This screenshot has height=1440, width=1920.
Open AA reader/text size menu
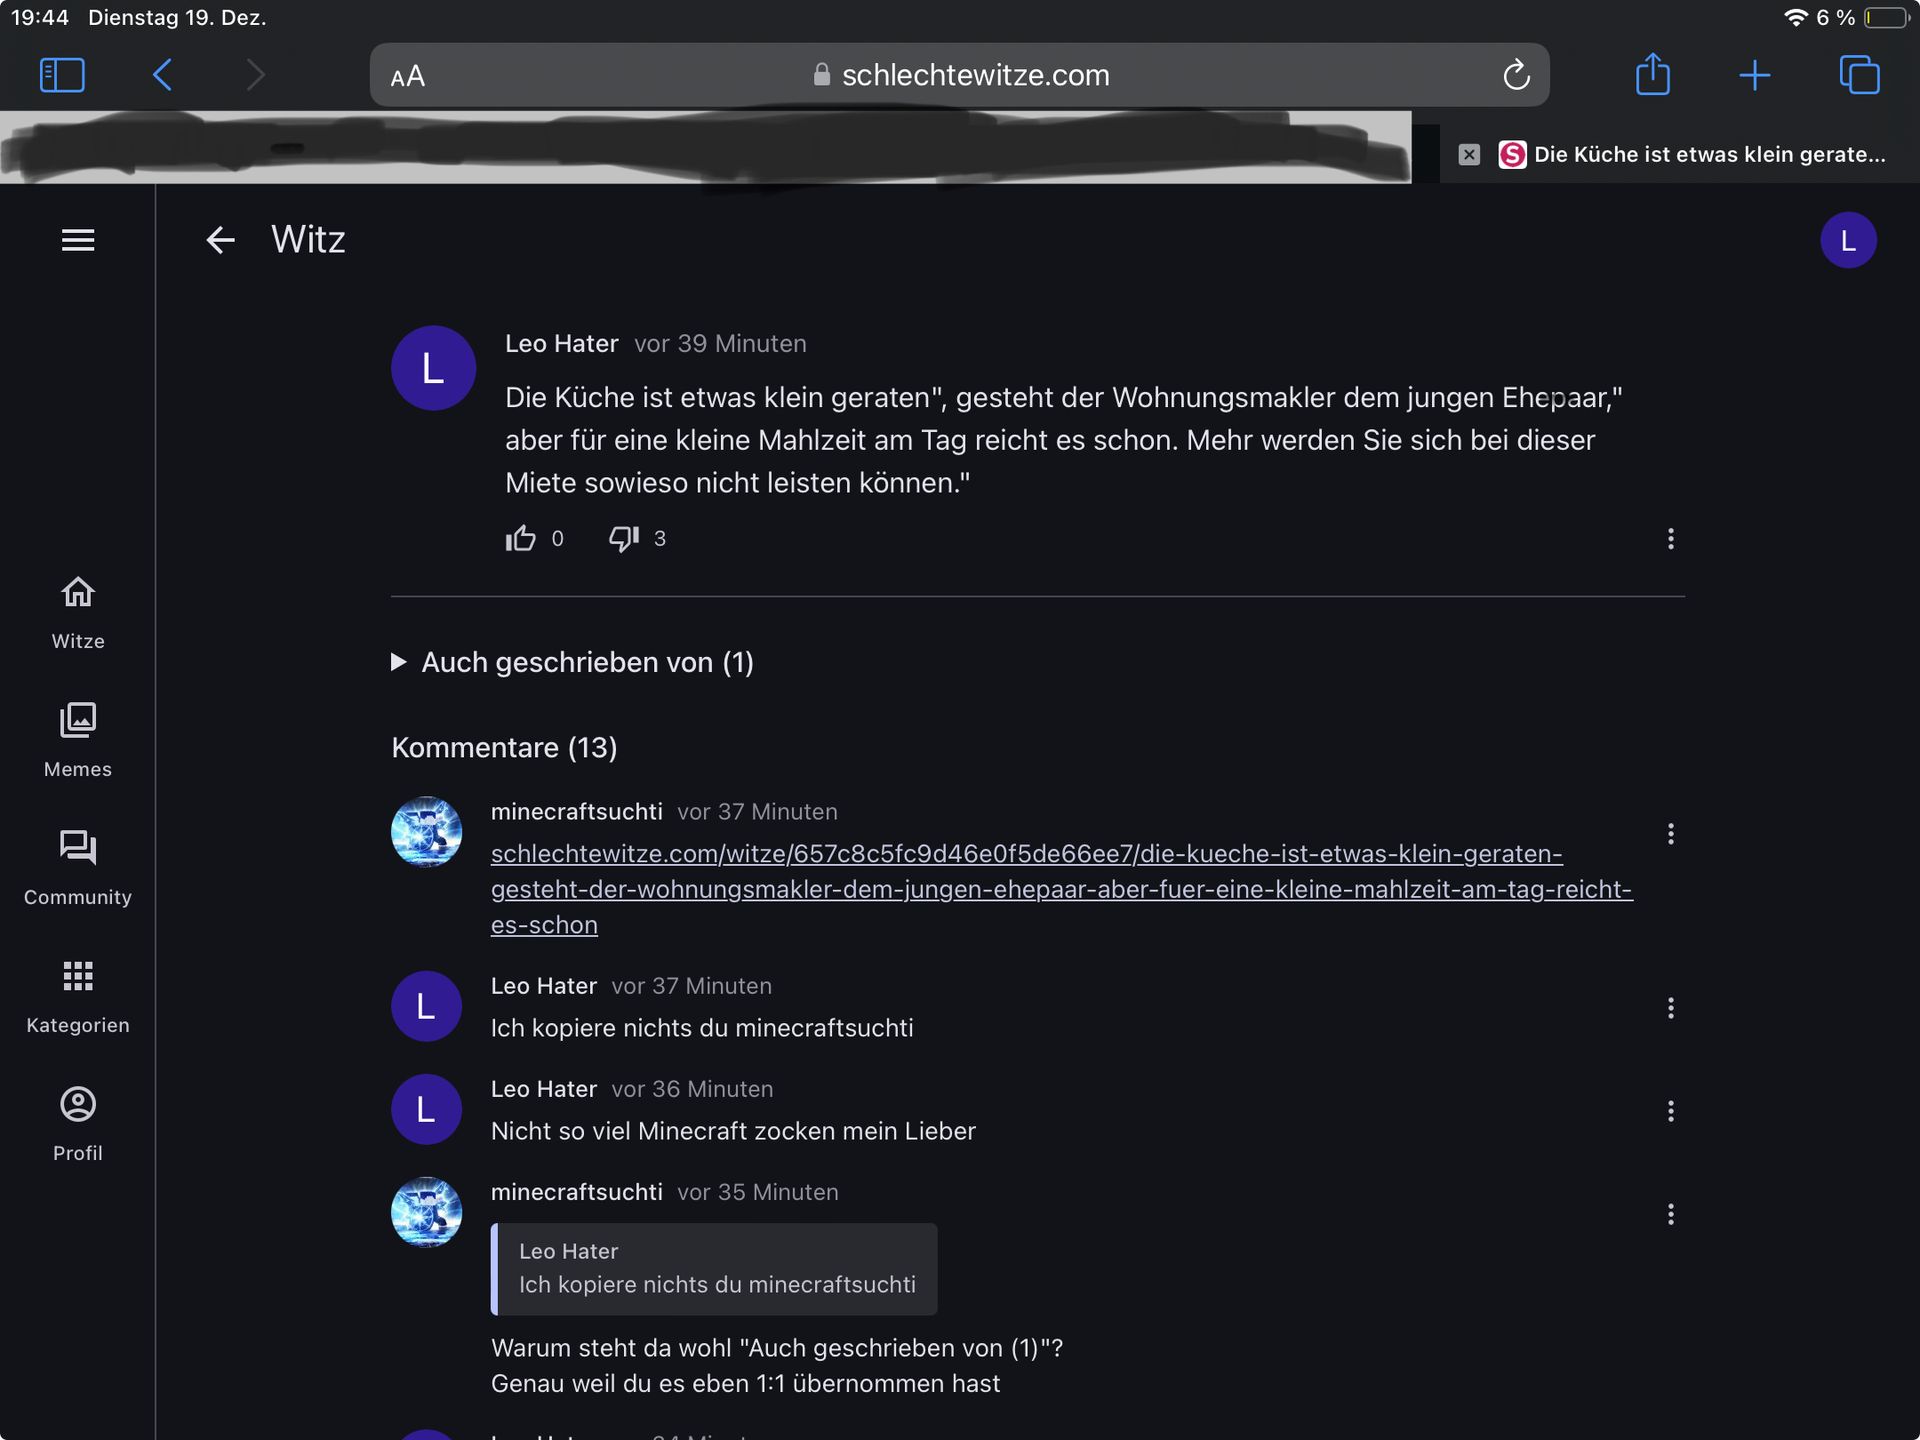pyautogui.click(x=408, y=76)
